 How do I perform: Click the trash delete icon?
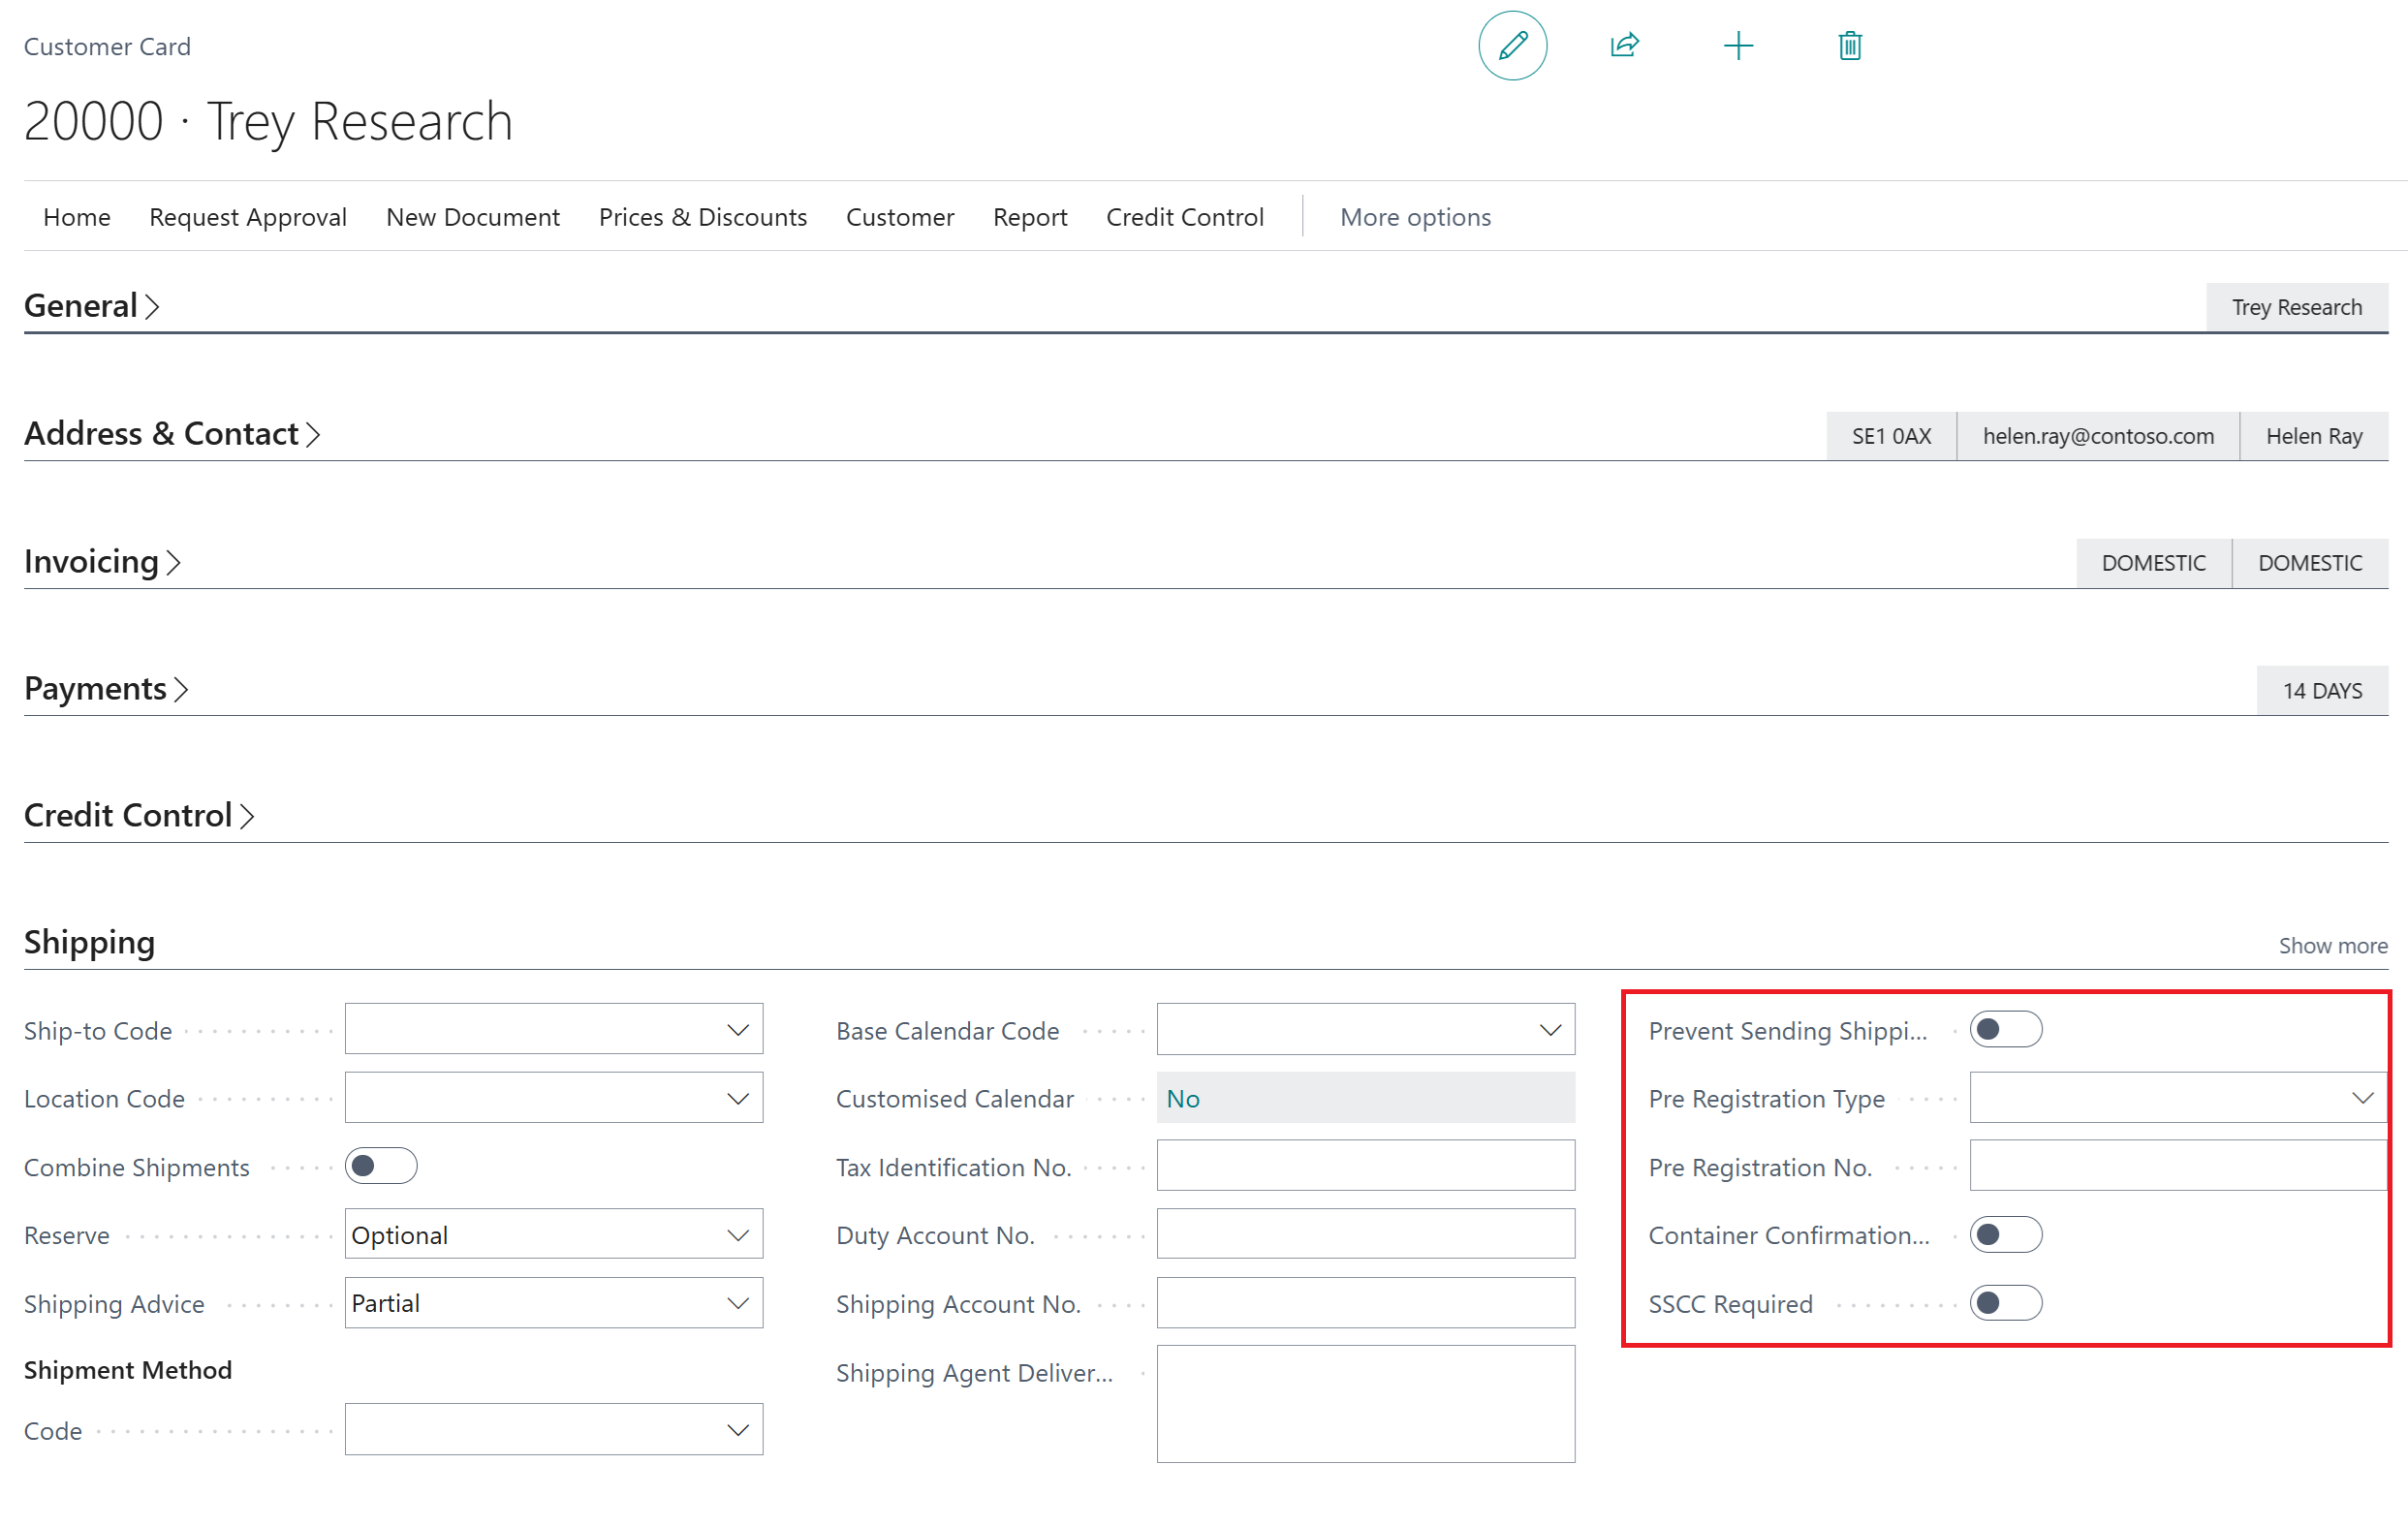tap(1850, 46)
